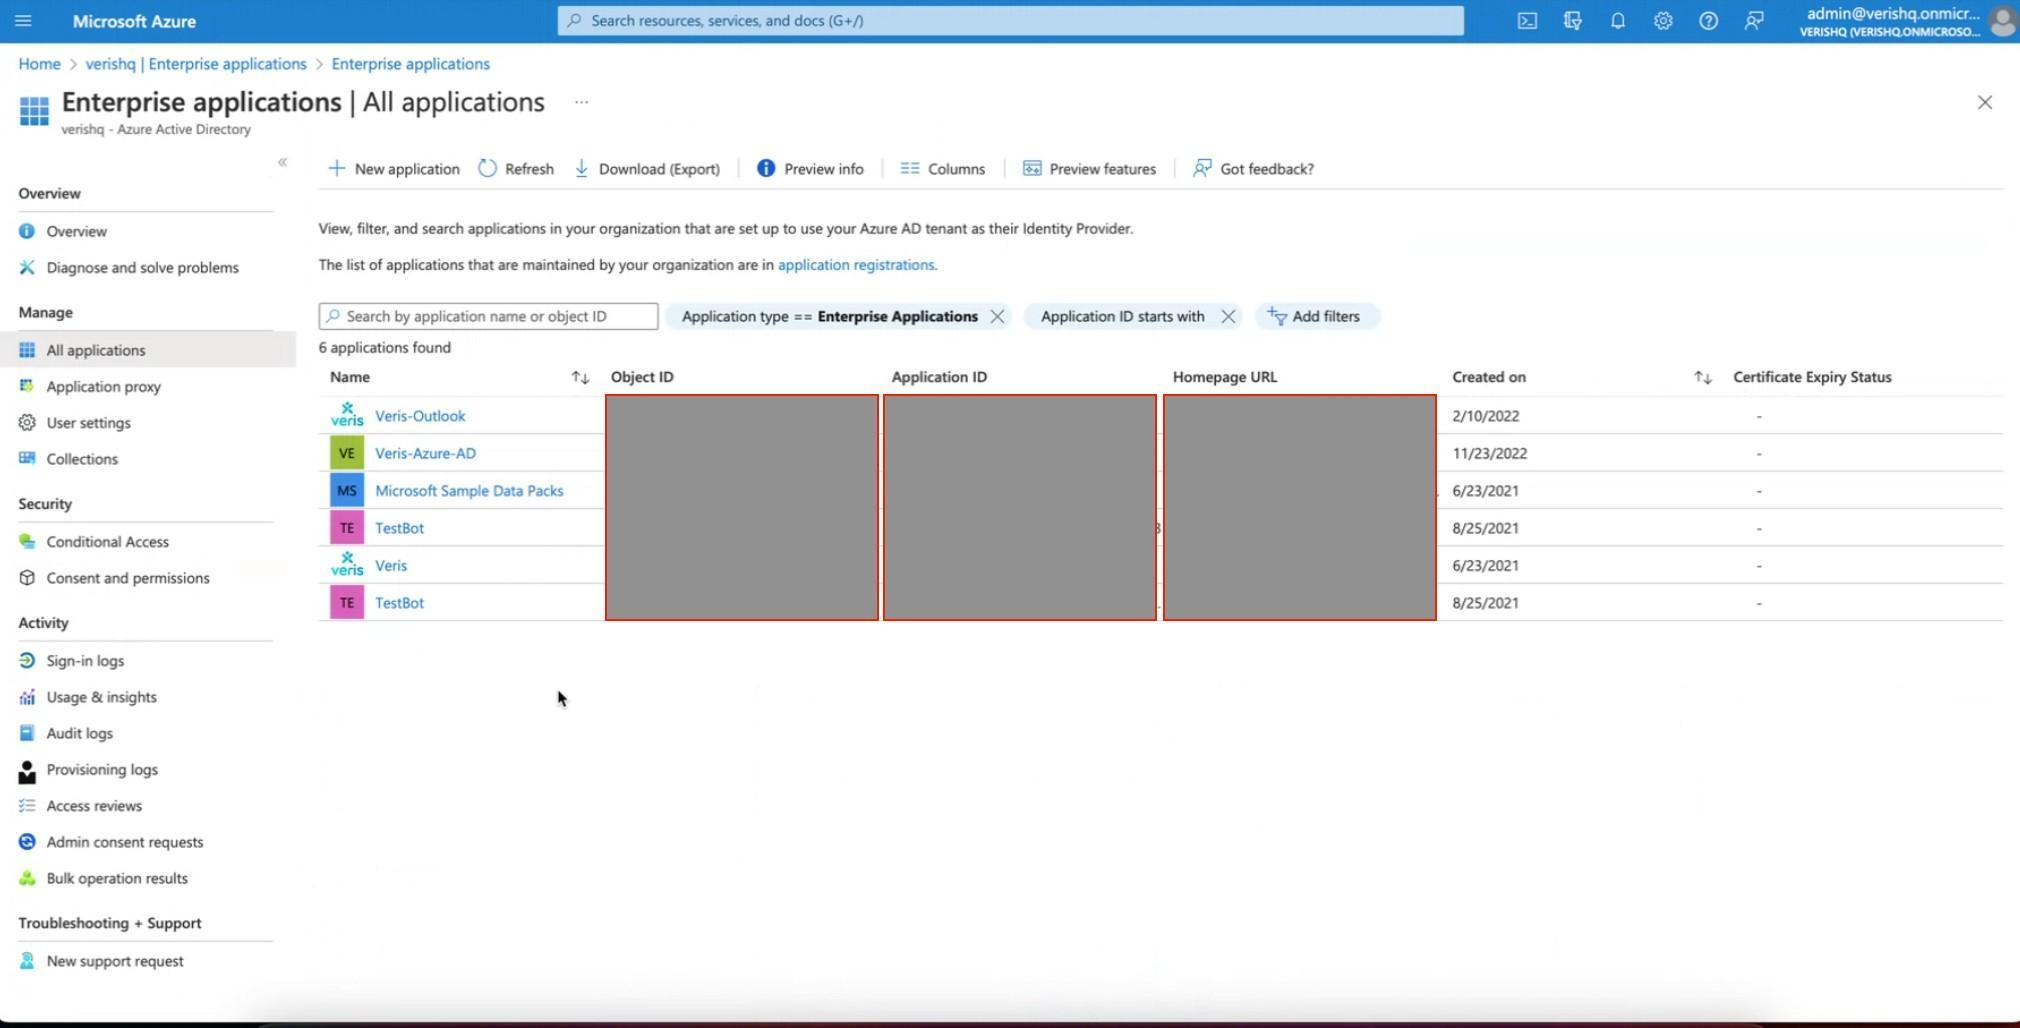Image resolution: width=2020 pixels, height=1028 pixels.
Task: Click the application name search field
Action: (488, 317)
